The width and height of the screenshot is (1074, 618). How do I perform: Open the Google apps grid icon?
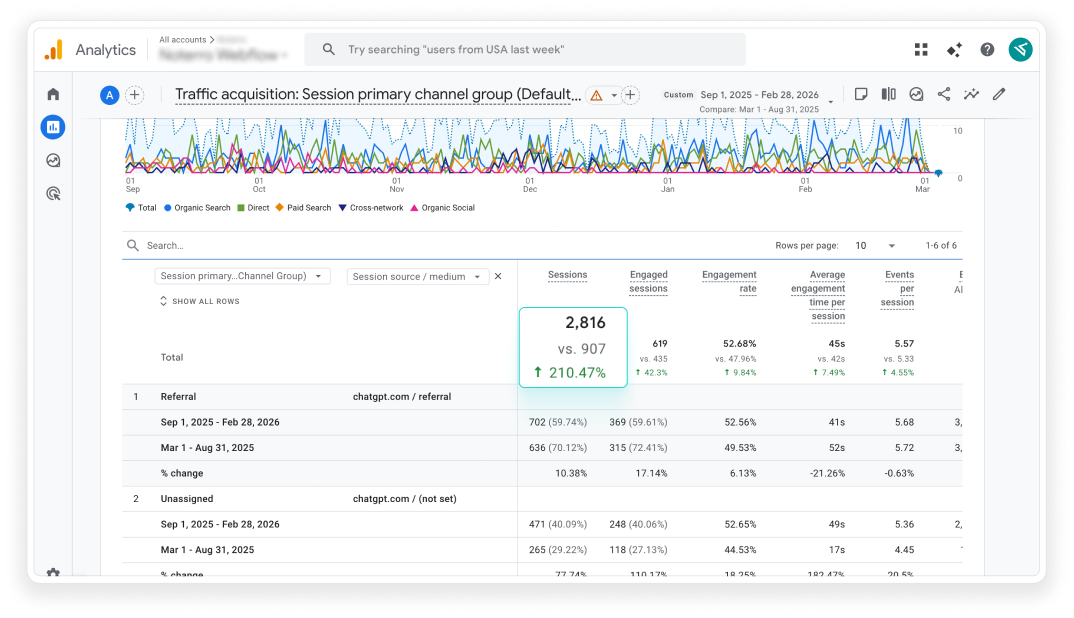click(x=921, y=50)
